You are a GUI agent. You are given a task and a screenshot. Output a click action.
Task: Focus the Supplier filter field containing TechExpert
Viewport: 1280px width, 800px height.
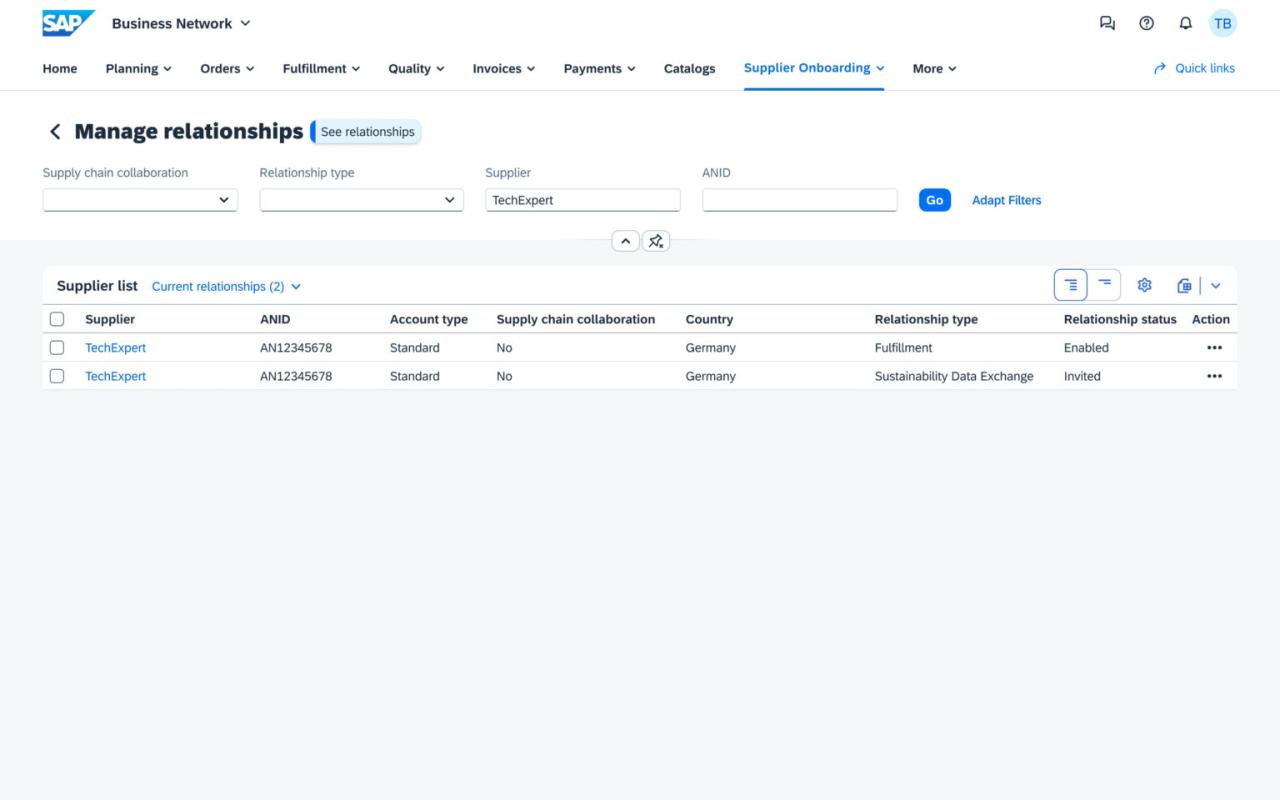click(x=583, y=200)
